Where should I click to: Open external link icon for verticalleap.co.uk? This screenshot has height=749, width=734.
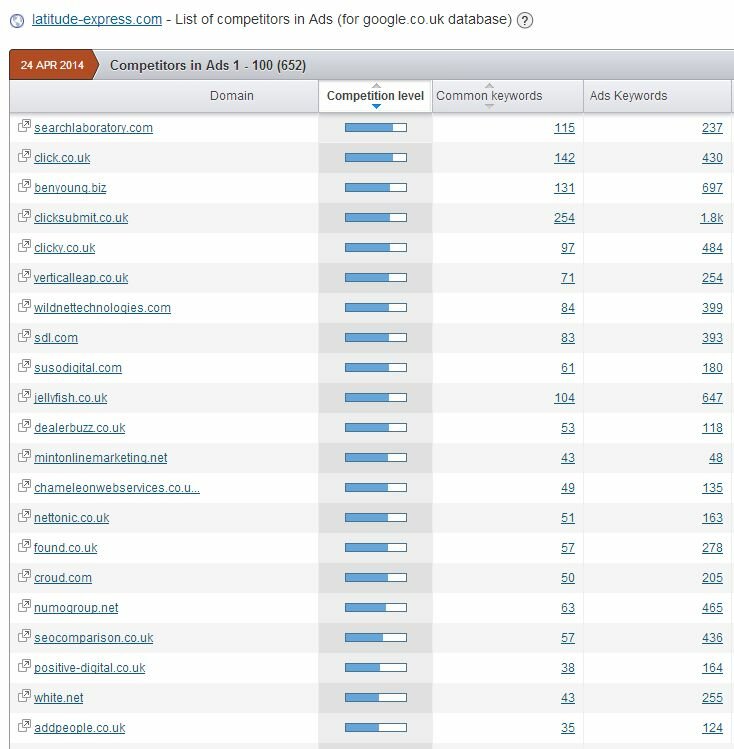[x=24, y=276]
